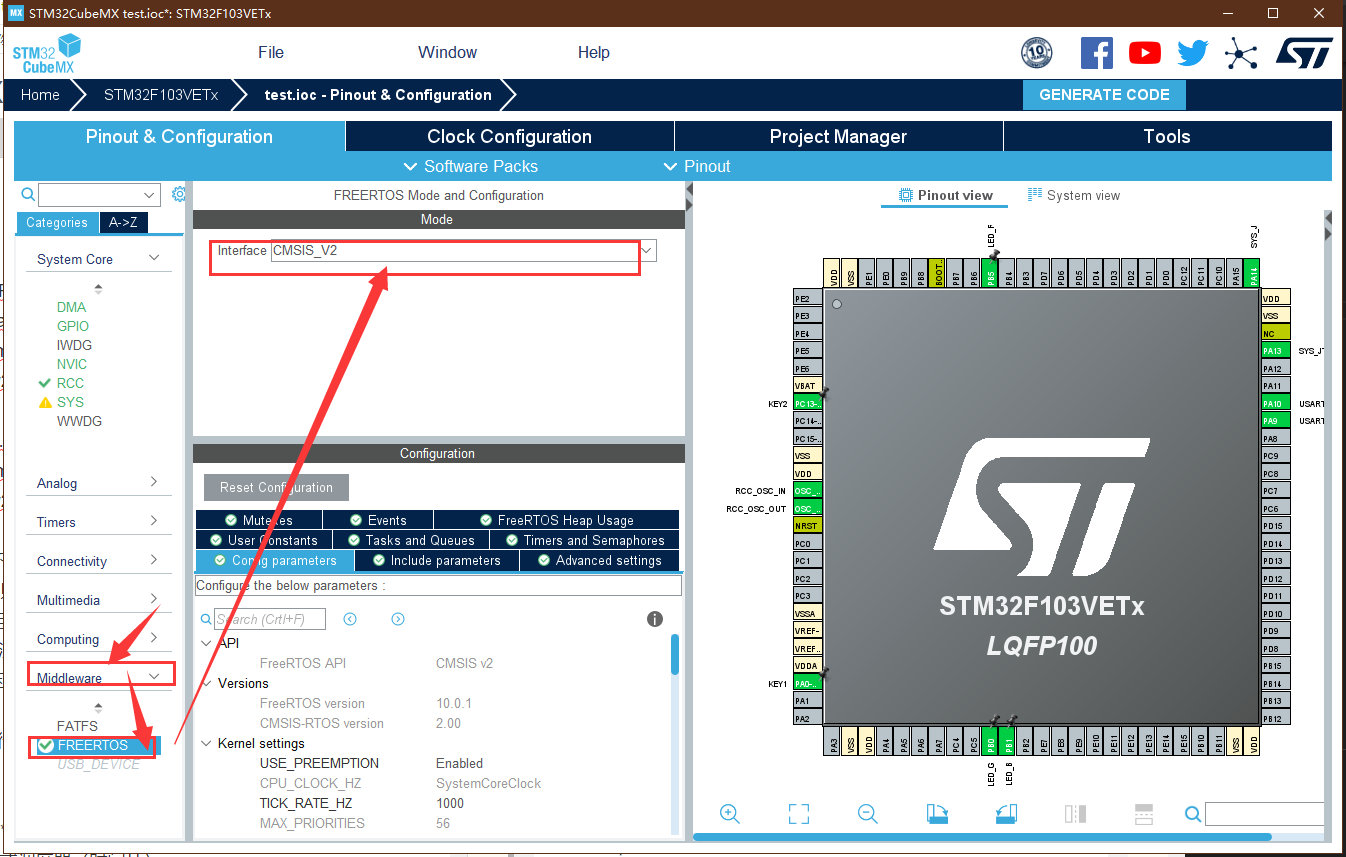The height and width of the screenshot is (857, 1346).
Task: Select the NRST pin on the chip
Action: click(807, 526)
